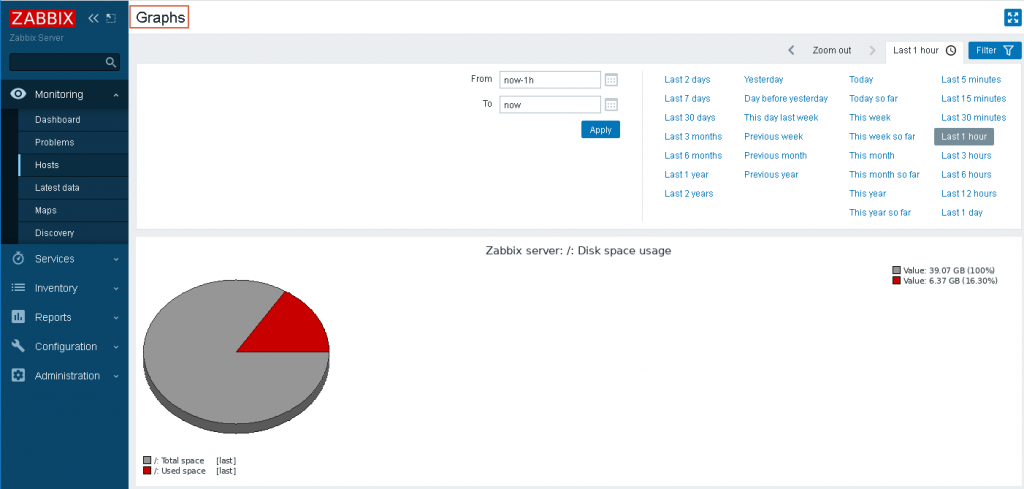The height and width of the screenshot is (489, 1024).
Task: Select Last 30 days range
Action: coord(690,118)
